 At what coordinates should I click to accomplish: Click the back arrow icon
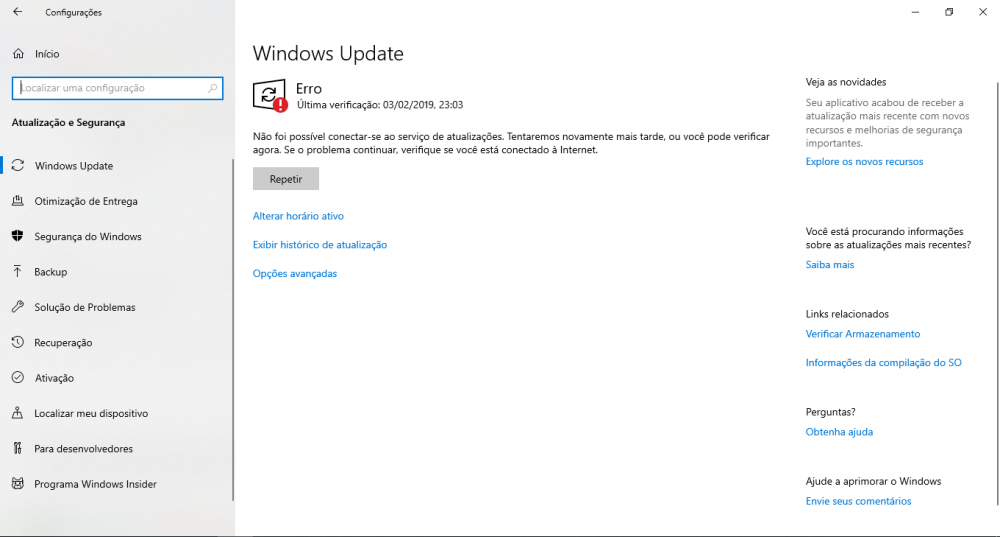coord(18,12)
